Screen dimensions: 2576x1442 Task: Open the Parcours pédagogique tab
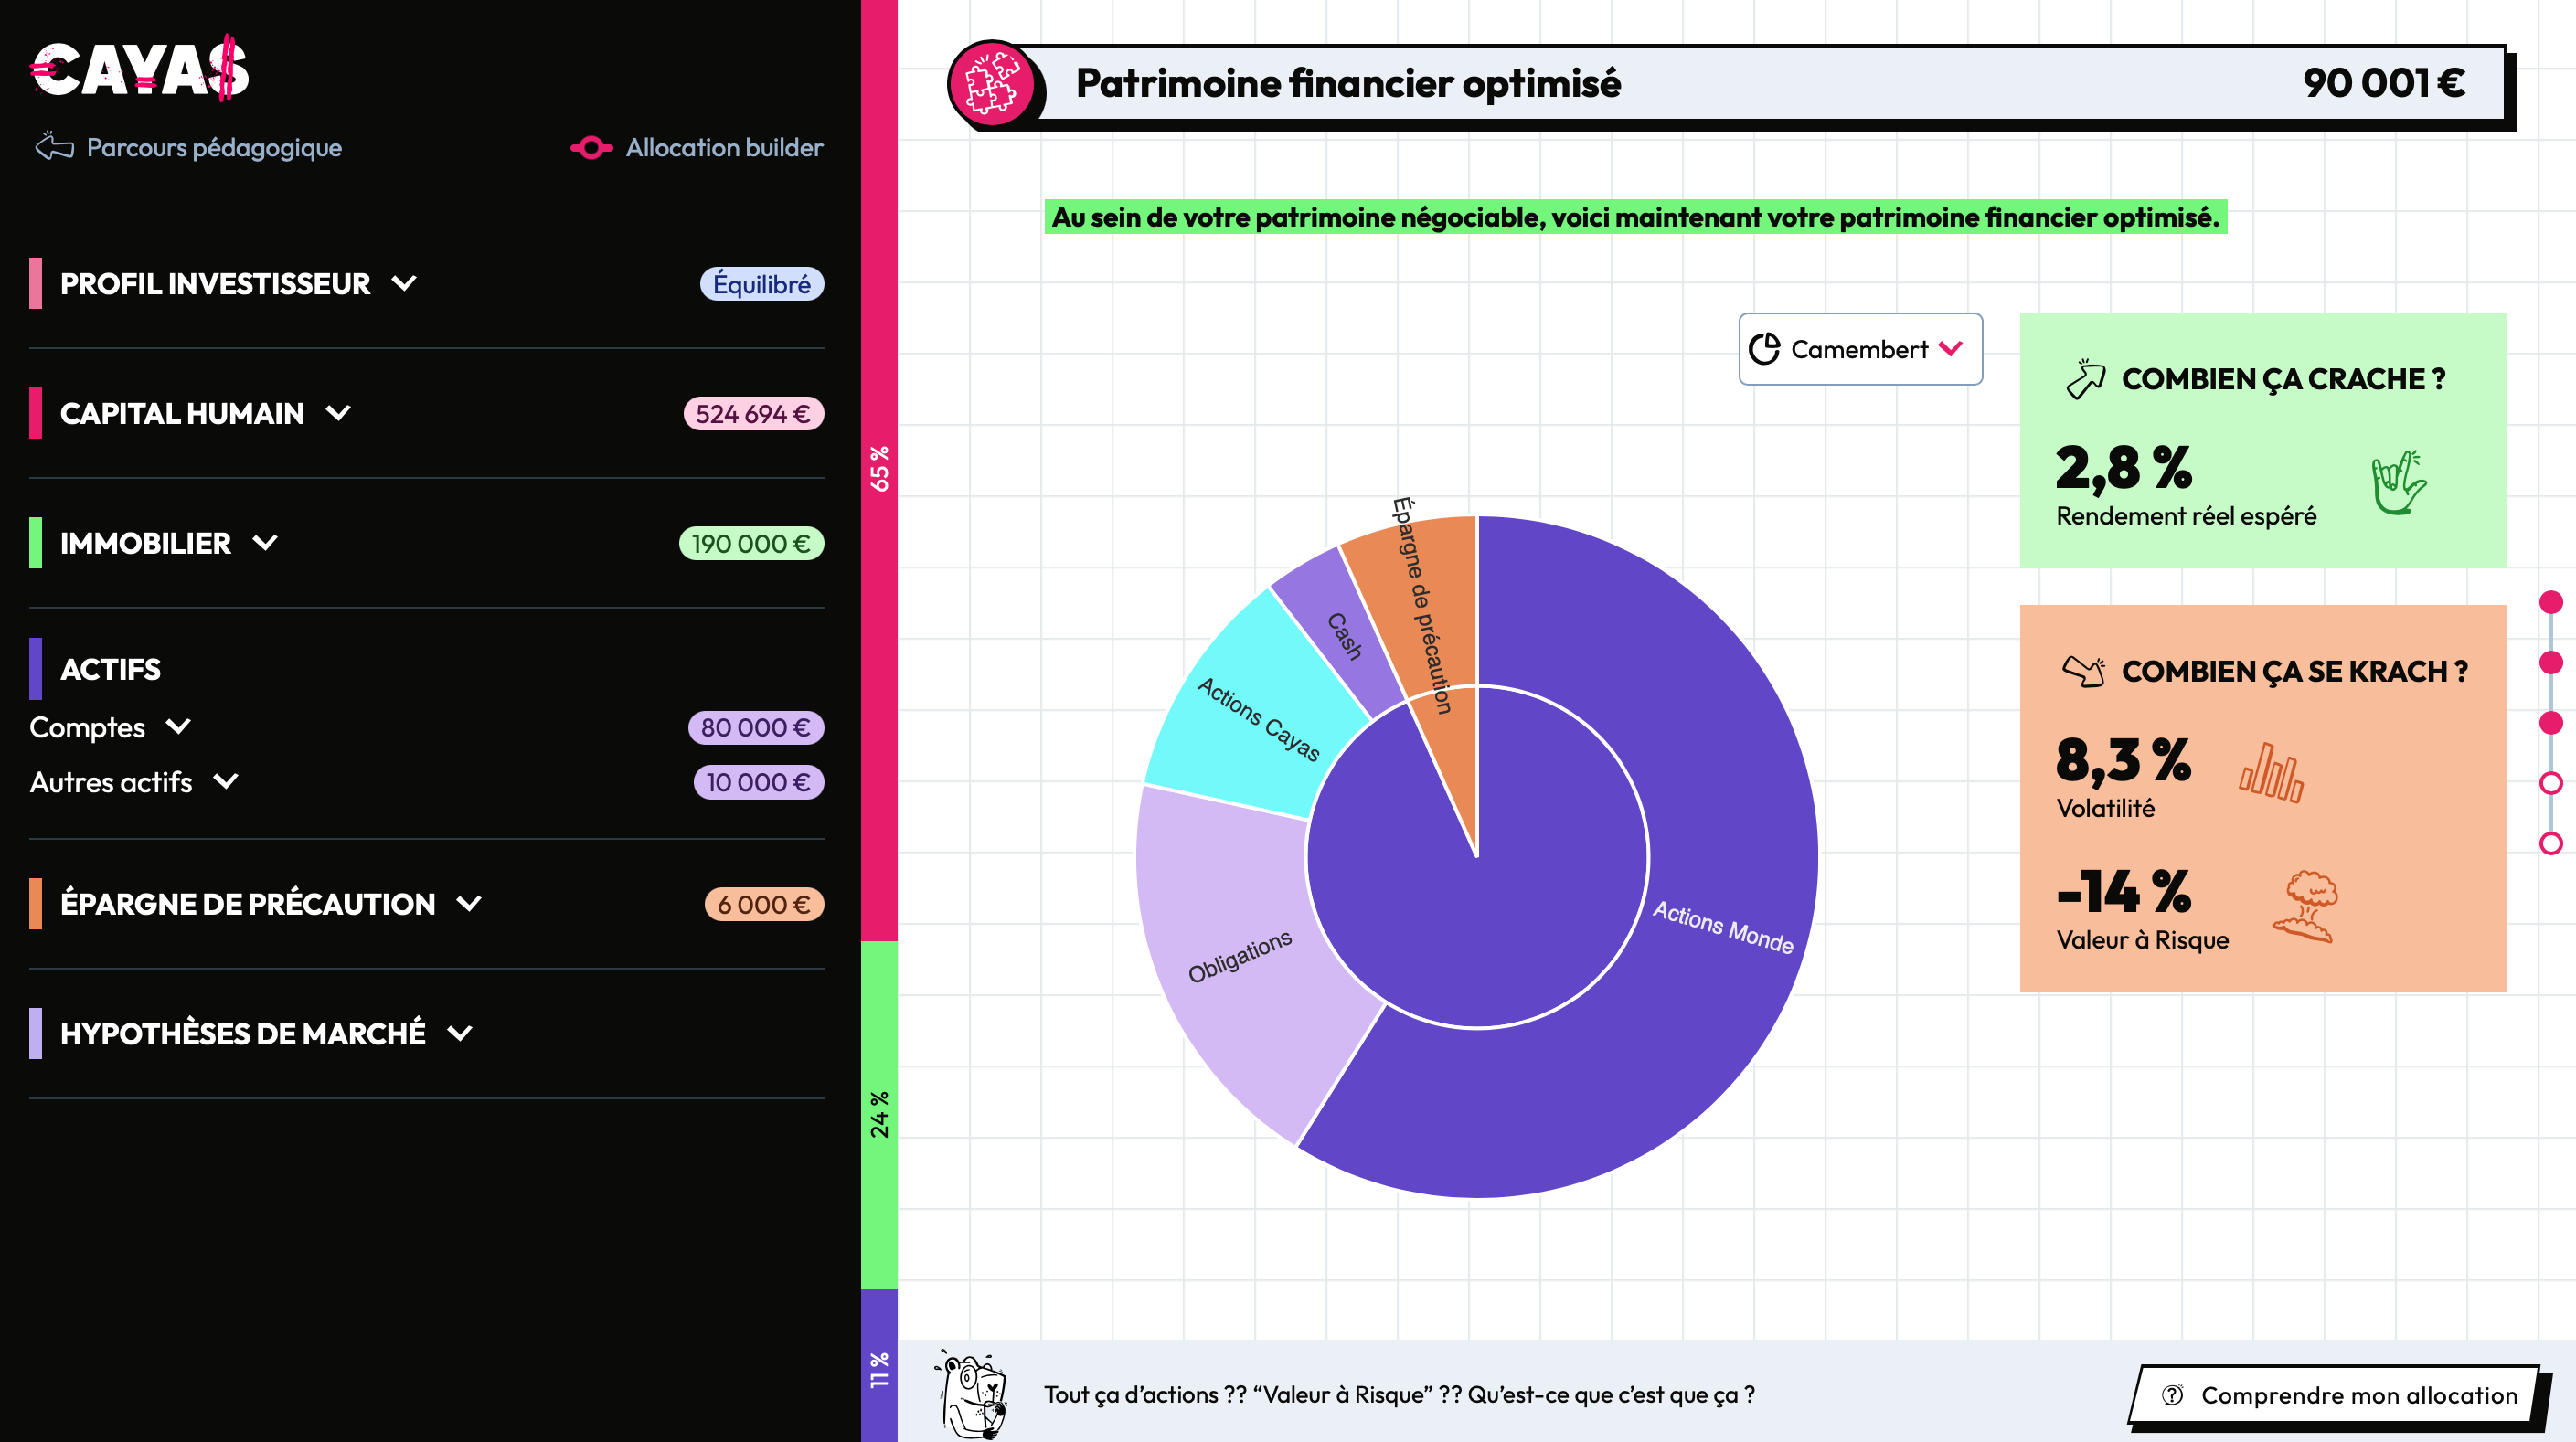213,148
